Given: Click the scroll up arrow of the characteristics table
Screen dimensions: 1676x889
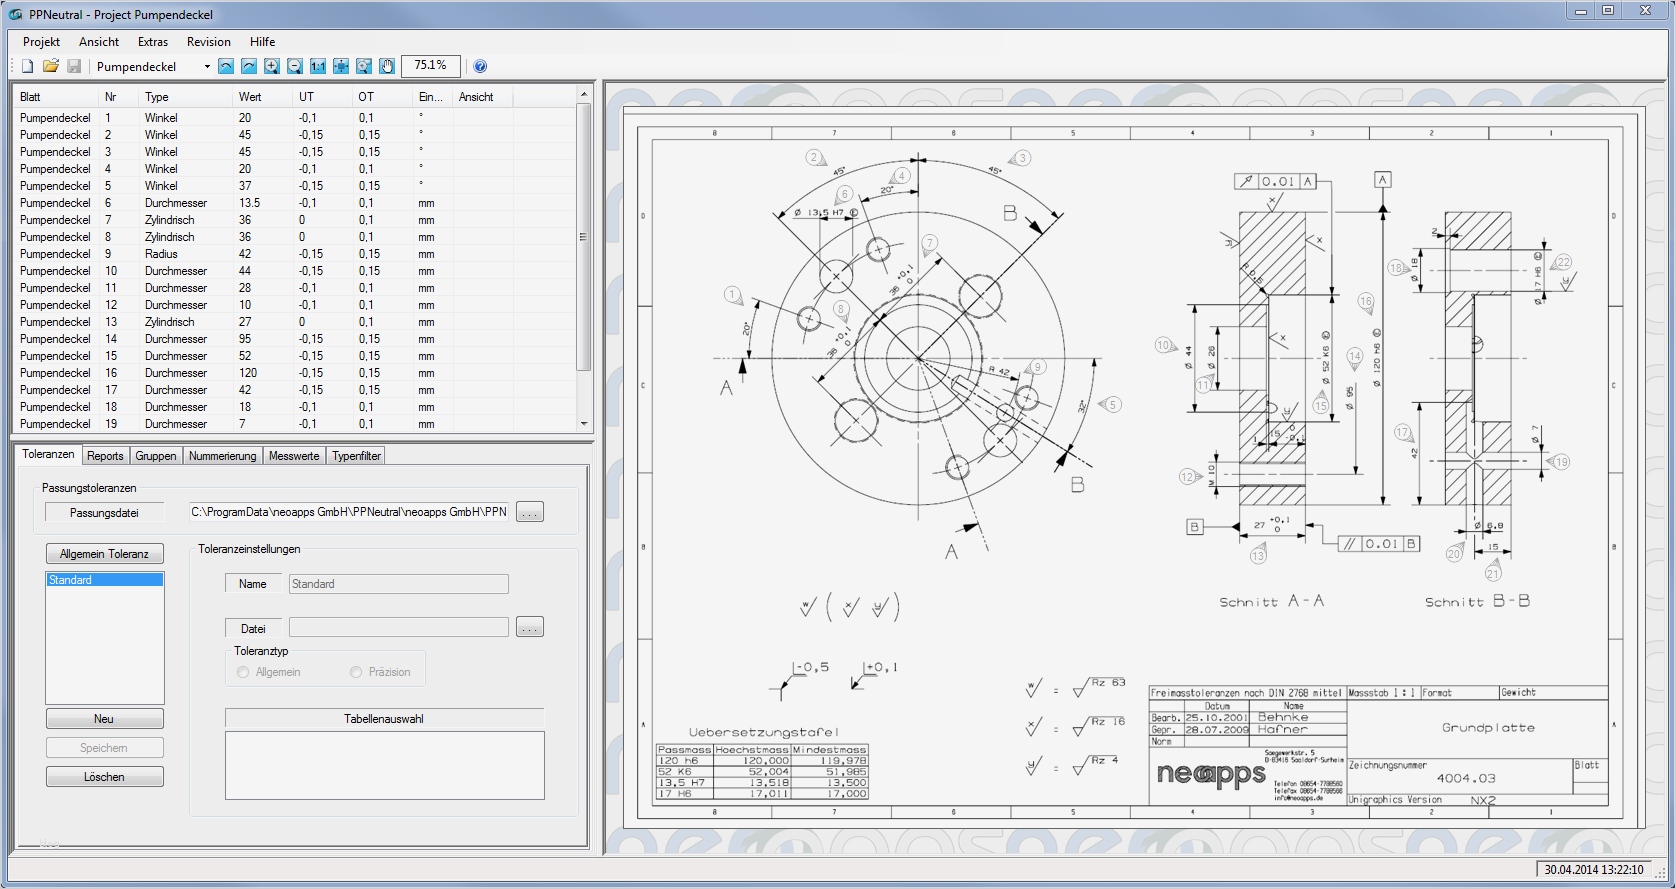Looking at the screenshot, I should [584, 94].
